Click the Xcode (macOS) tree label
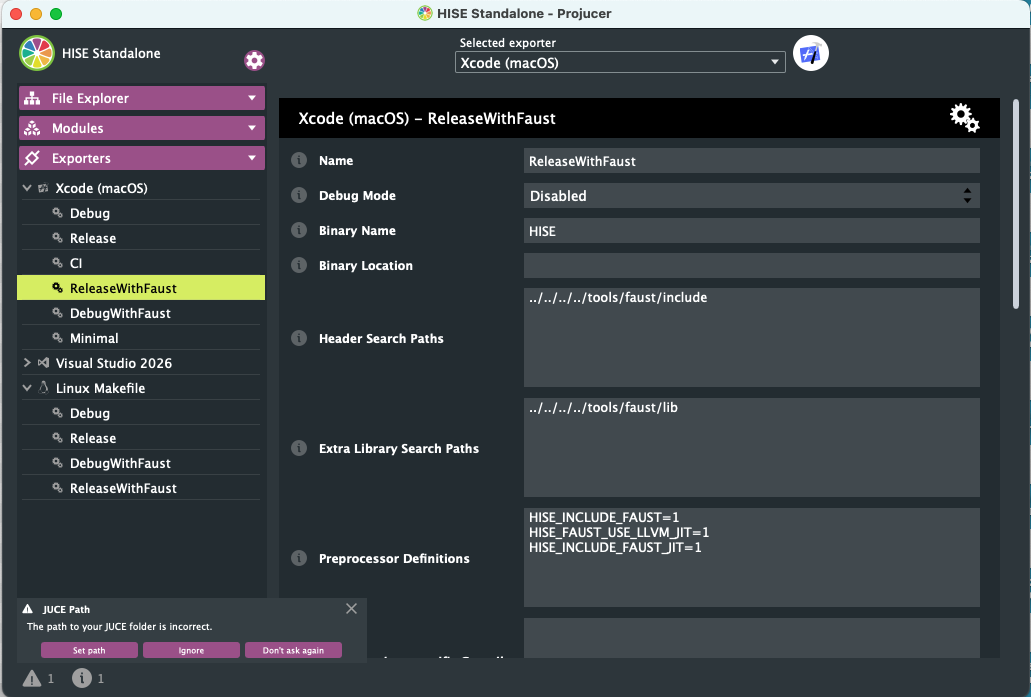This screenshot has height=697, width=1031. (101, 188)
